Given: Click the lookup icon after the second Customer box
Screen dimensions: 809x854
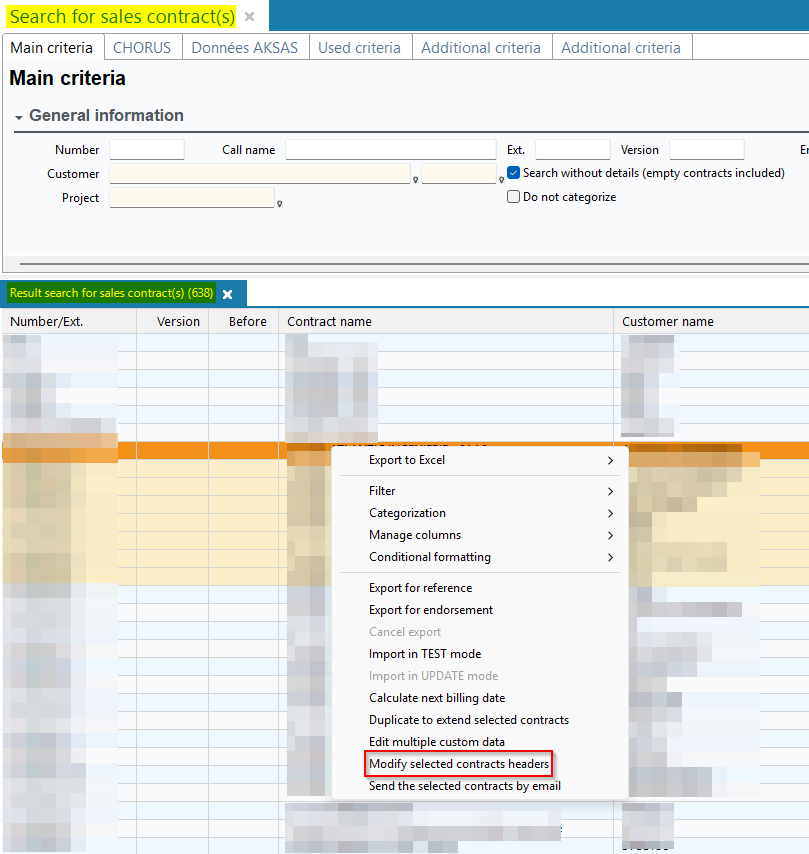Looking at the screenshot, I should (501, 180).
